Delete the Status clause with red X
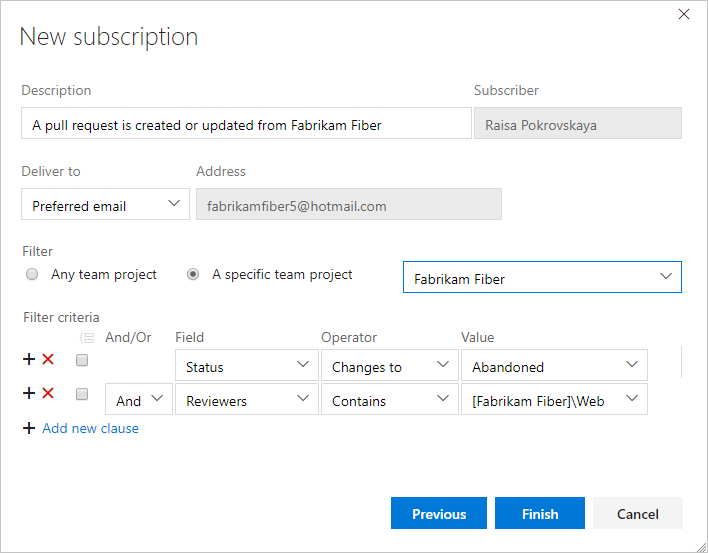The width and height of the screenshot is (708, 553). [48, 359]
